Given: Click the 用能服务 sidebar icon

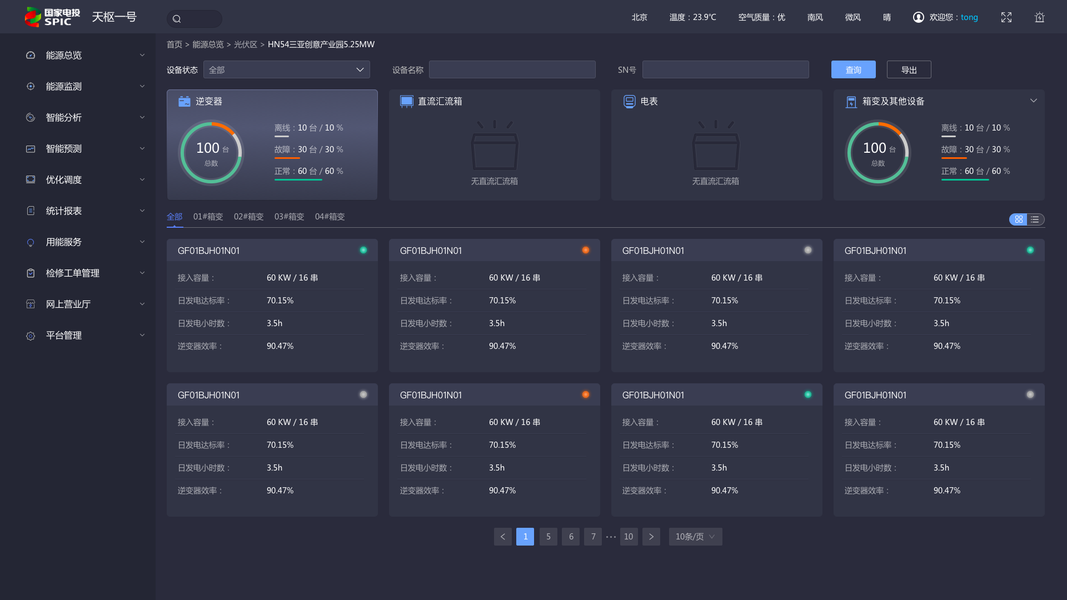Looking at the screenshot, I should coord(31,242).
